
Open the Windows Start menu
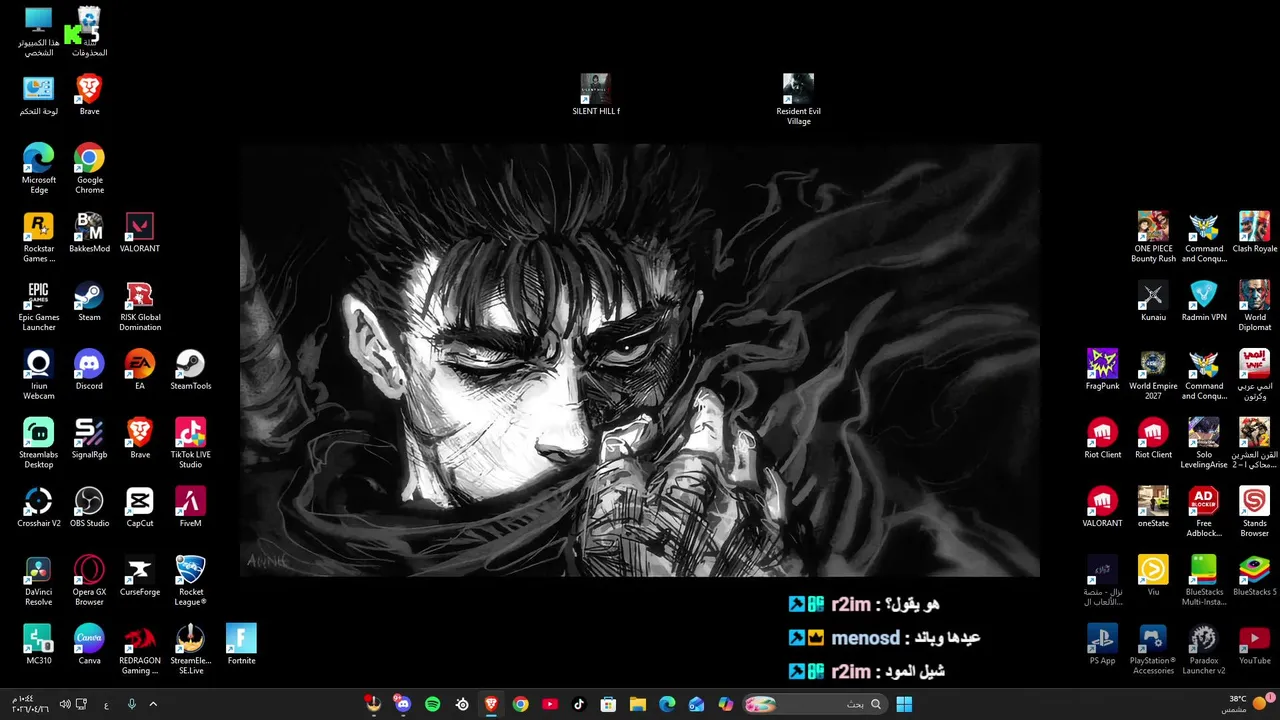pos(904,704)
